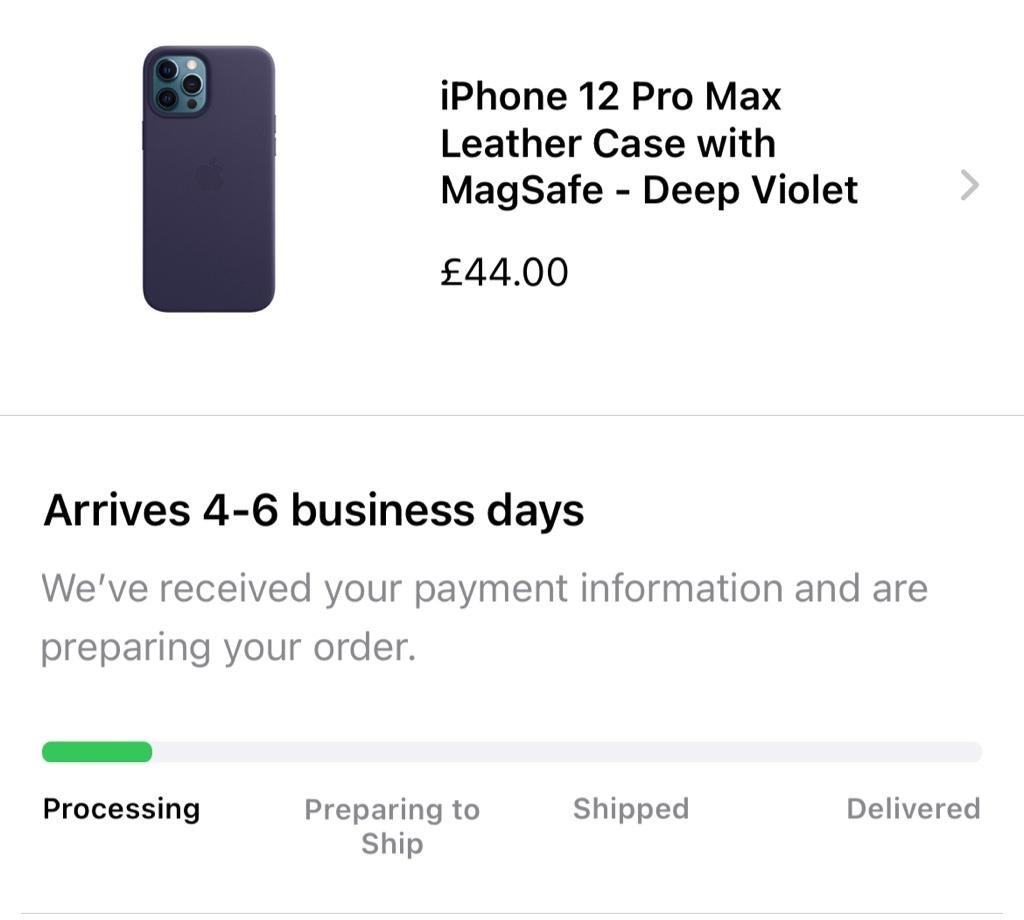Screen dimensions: 1024x920
Task: Open the iPhone 12 Pro Max title line
Action: point(610,97)
